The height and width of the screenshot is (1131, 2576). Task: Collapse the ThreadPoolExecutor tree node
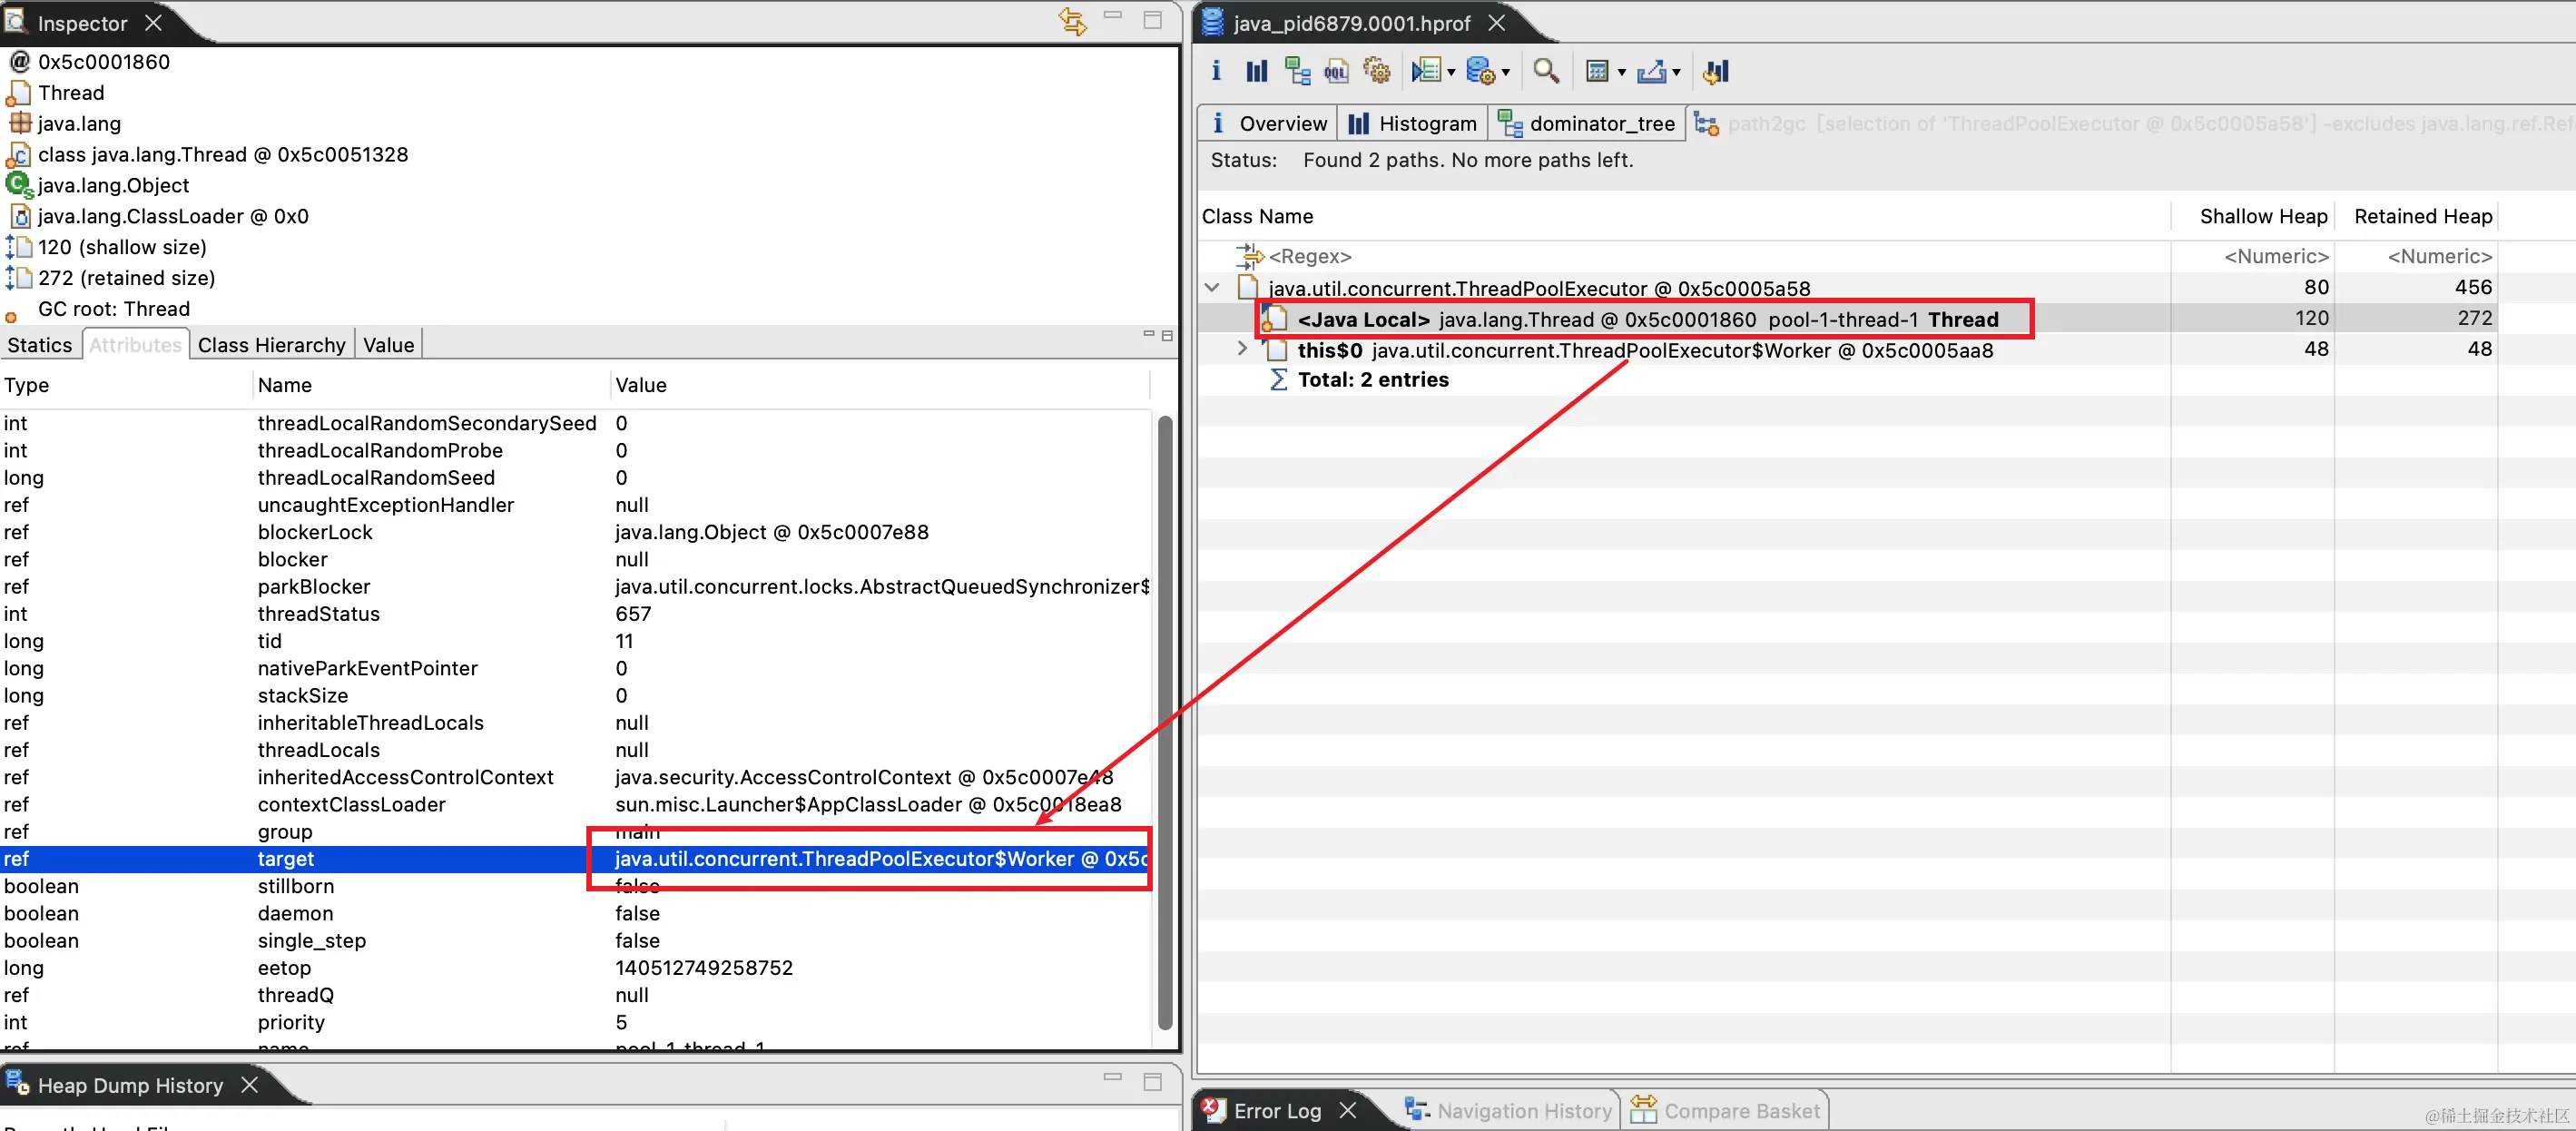[1212, 288]
